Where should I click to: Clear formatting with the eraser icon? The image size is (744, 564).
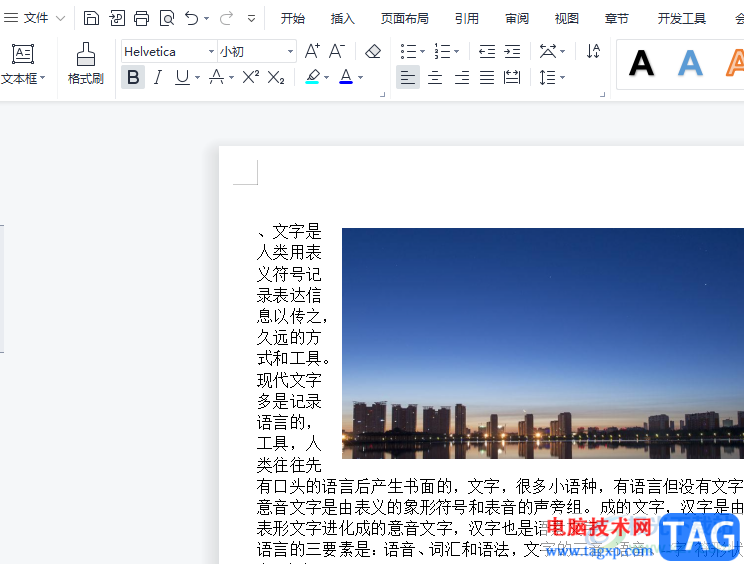[x=373, y=51]
